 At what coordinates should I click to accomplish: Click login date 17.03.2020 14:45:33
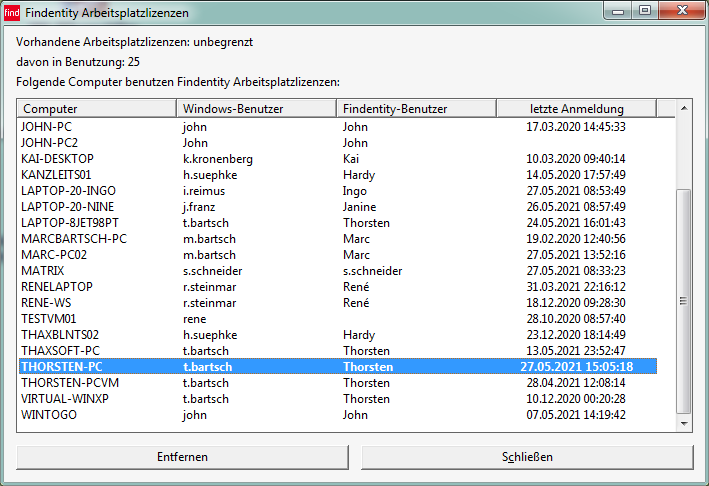point(576,127)
